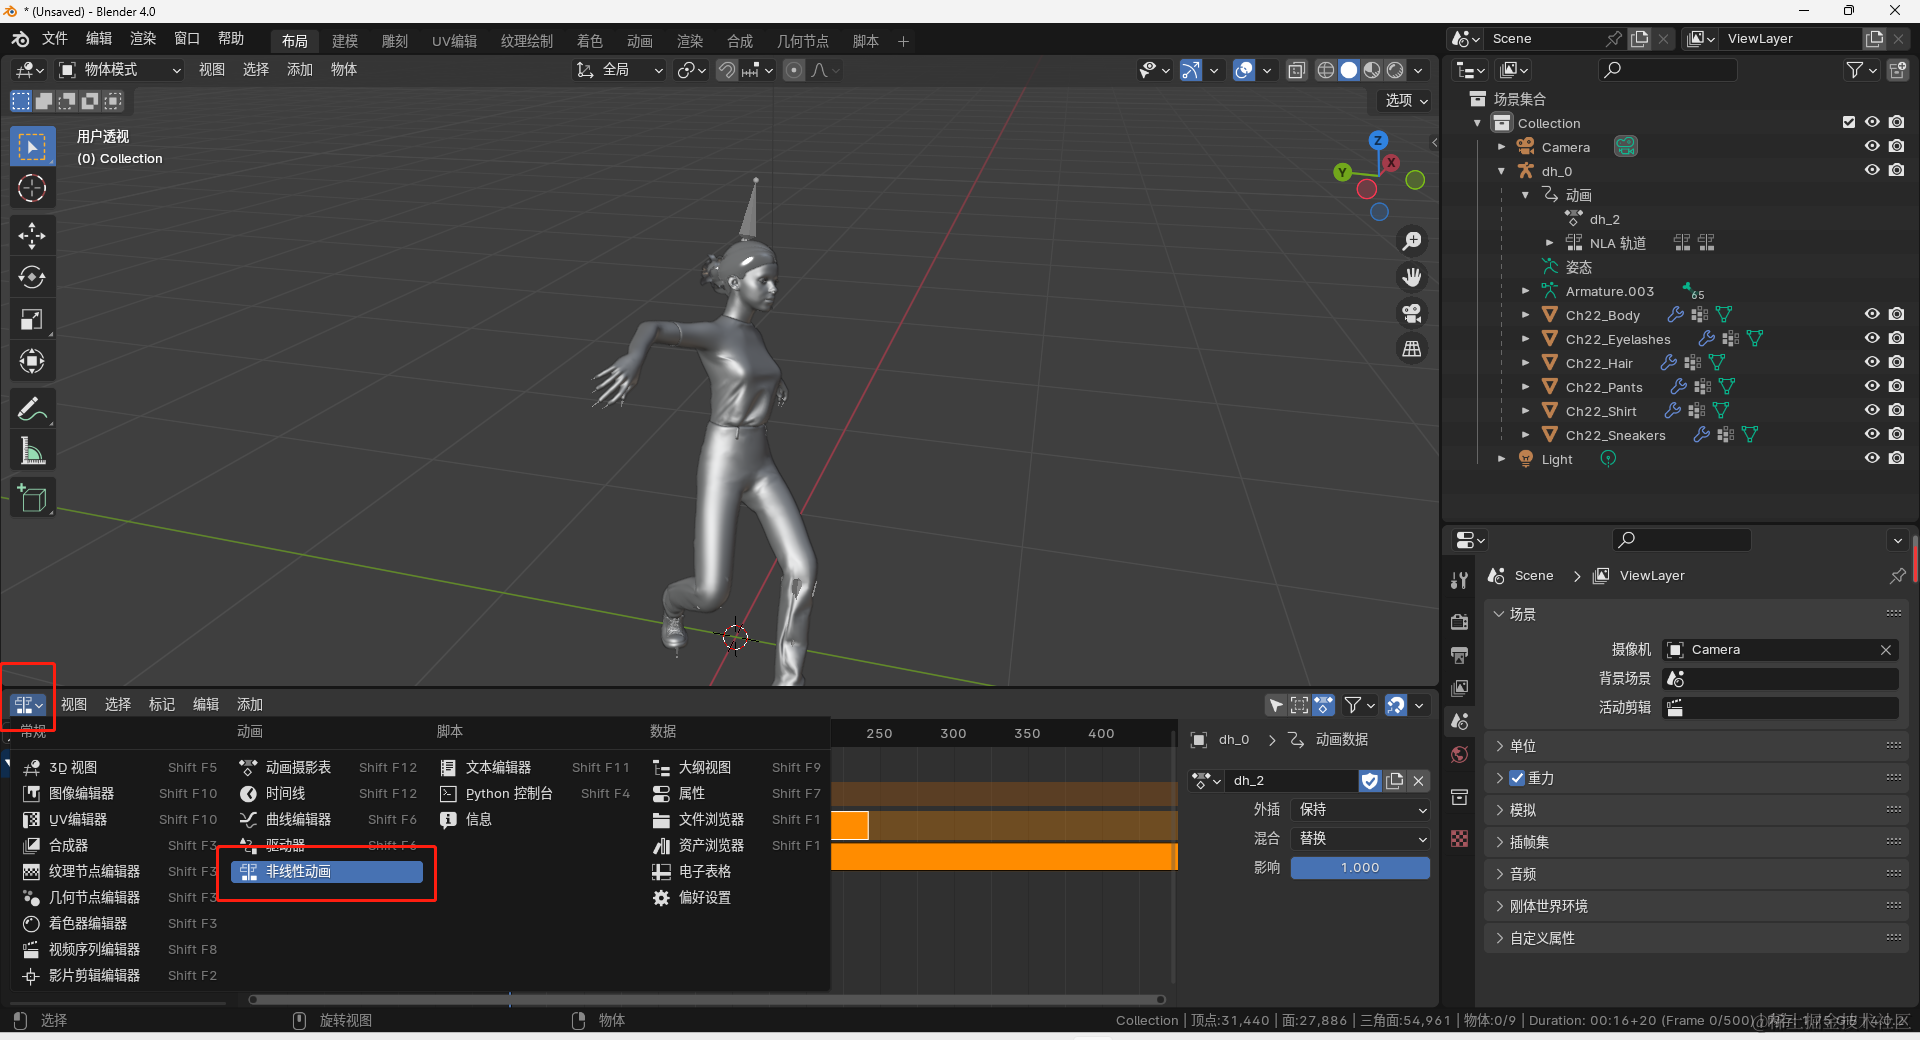1920x1040 pixels.
Task: Select the Rotate tool
Action: click(32, 277)
